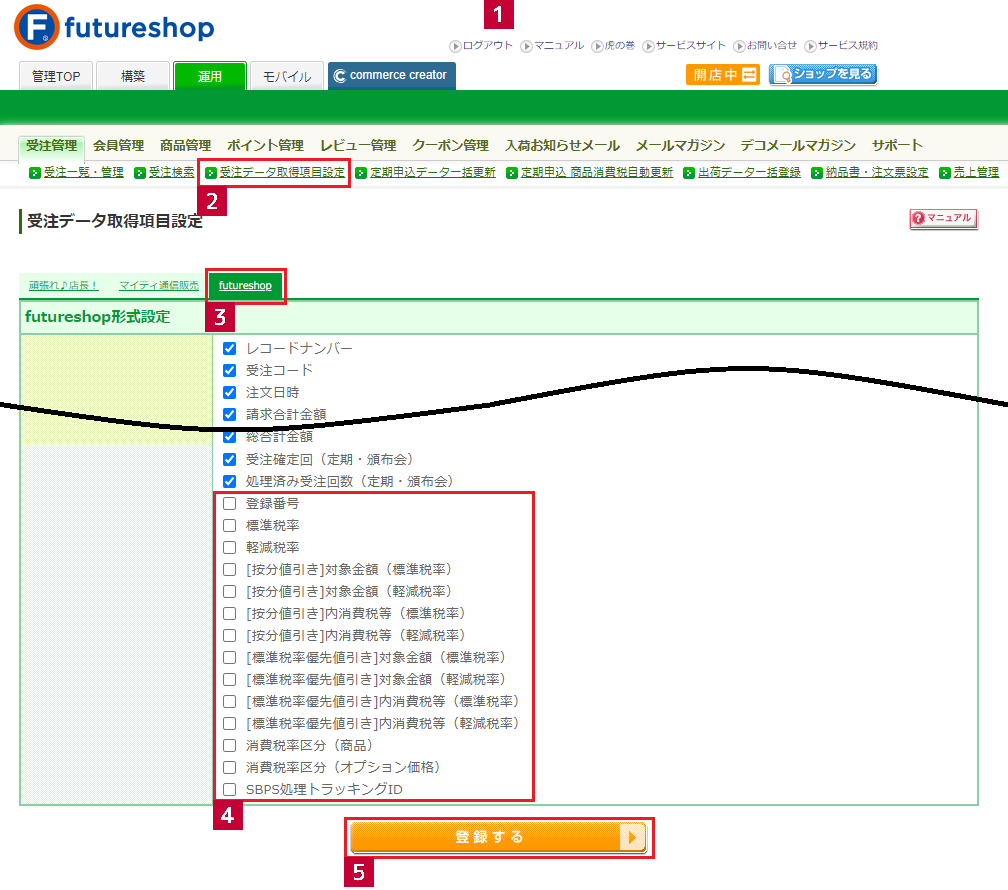Check [按分値引き]内消費税等（軽減税率） checkbox
The image size is (1008, 890).
coord(230,635)
